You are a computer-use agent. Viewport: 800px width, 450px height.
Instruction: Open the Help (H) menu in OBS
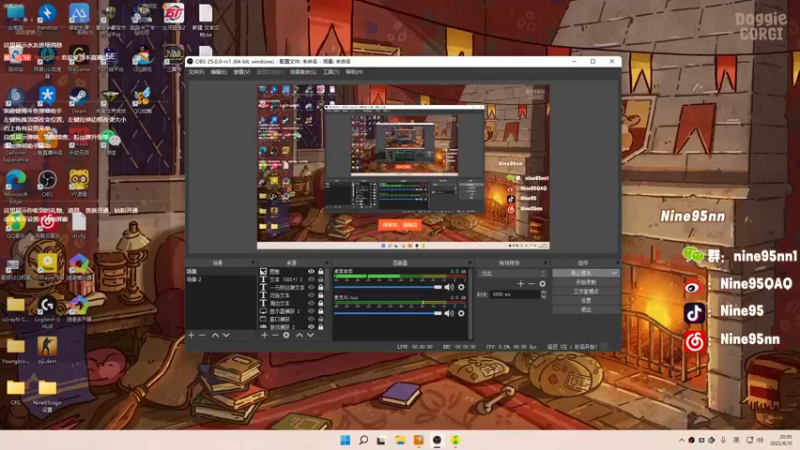click(x=354, y=72)
